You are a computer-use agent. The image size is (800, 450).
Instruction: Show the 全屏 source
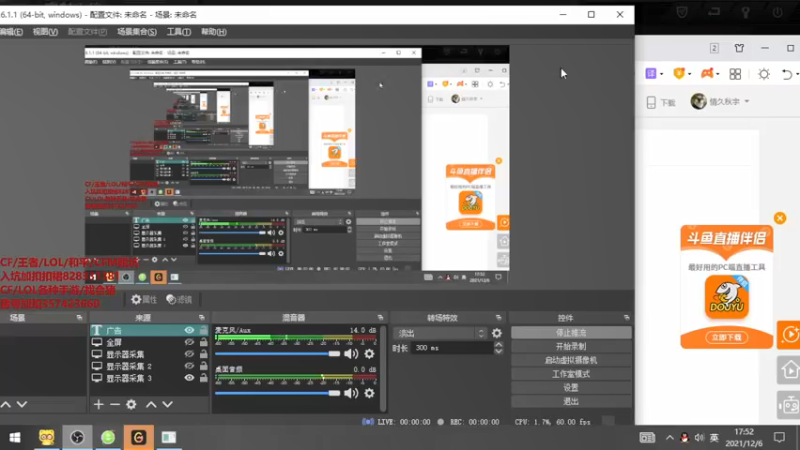pyautogui.click(x=189, y=342)
